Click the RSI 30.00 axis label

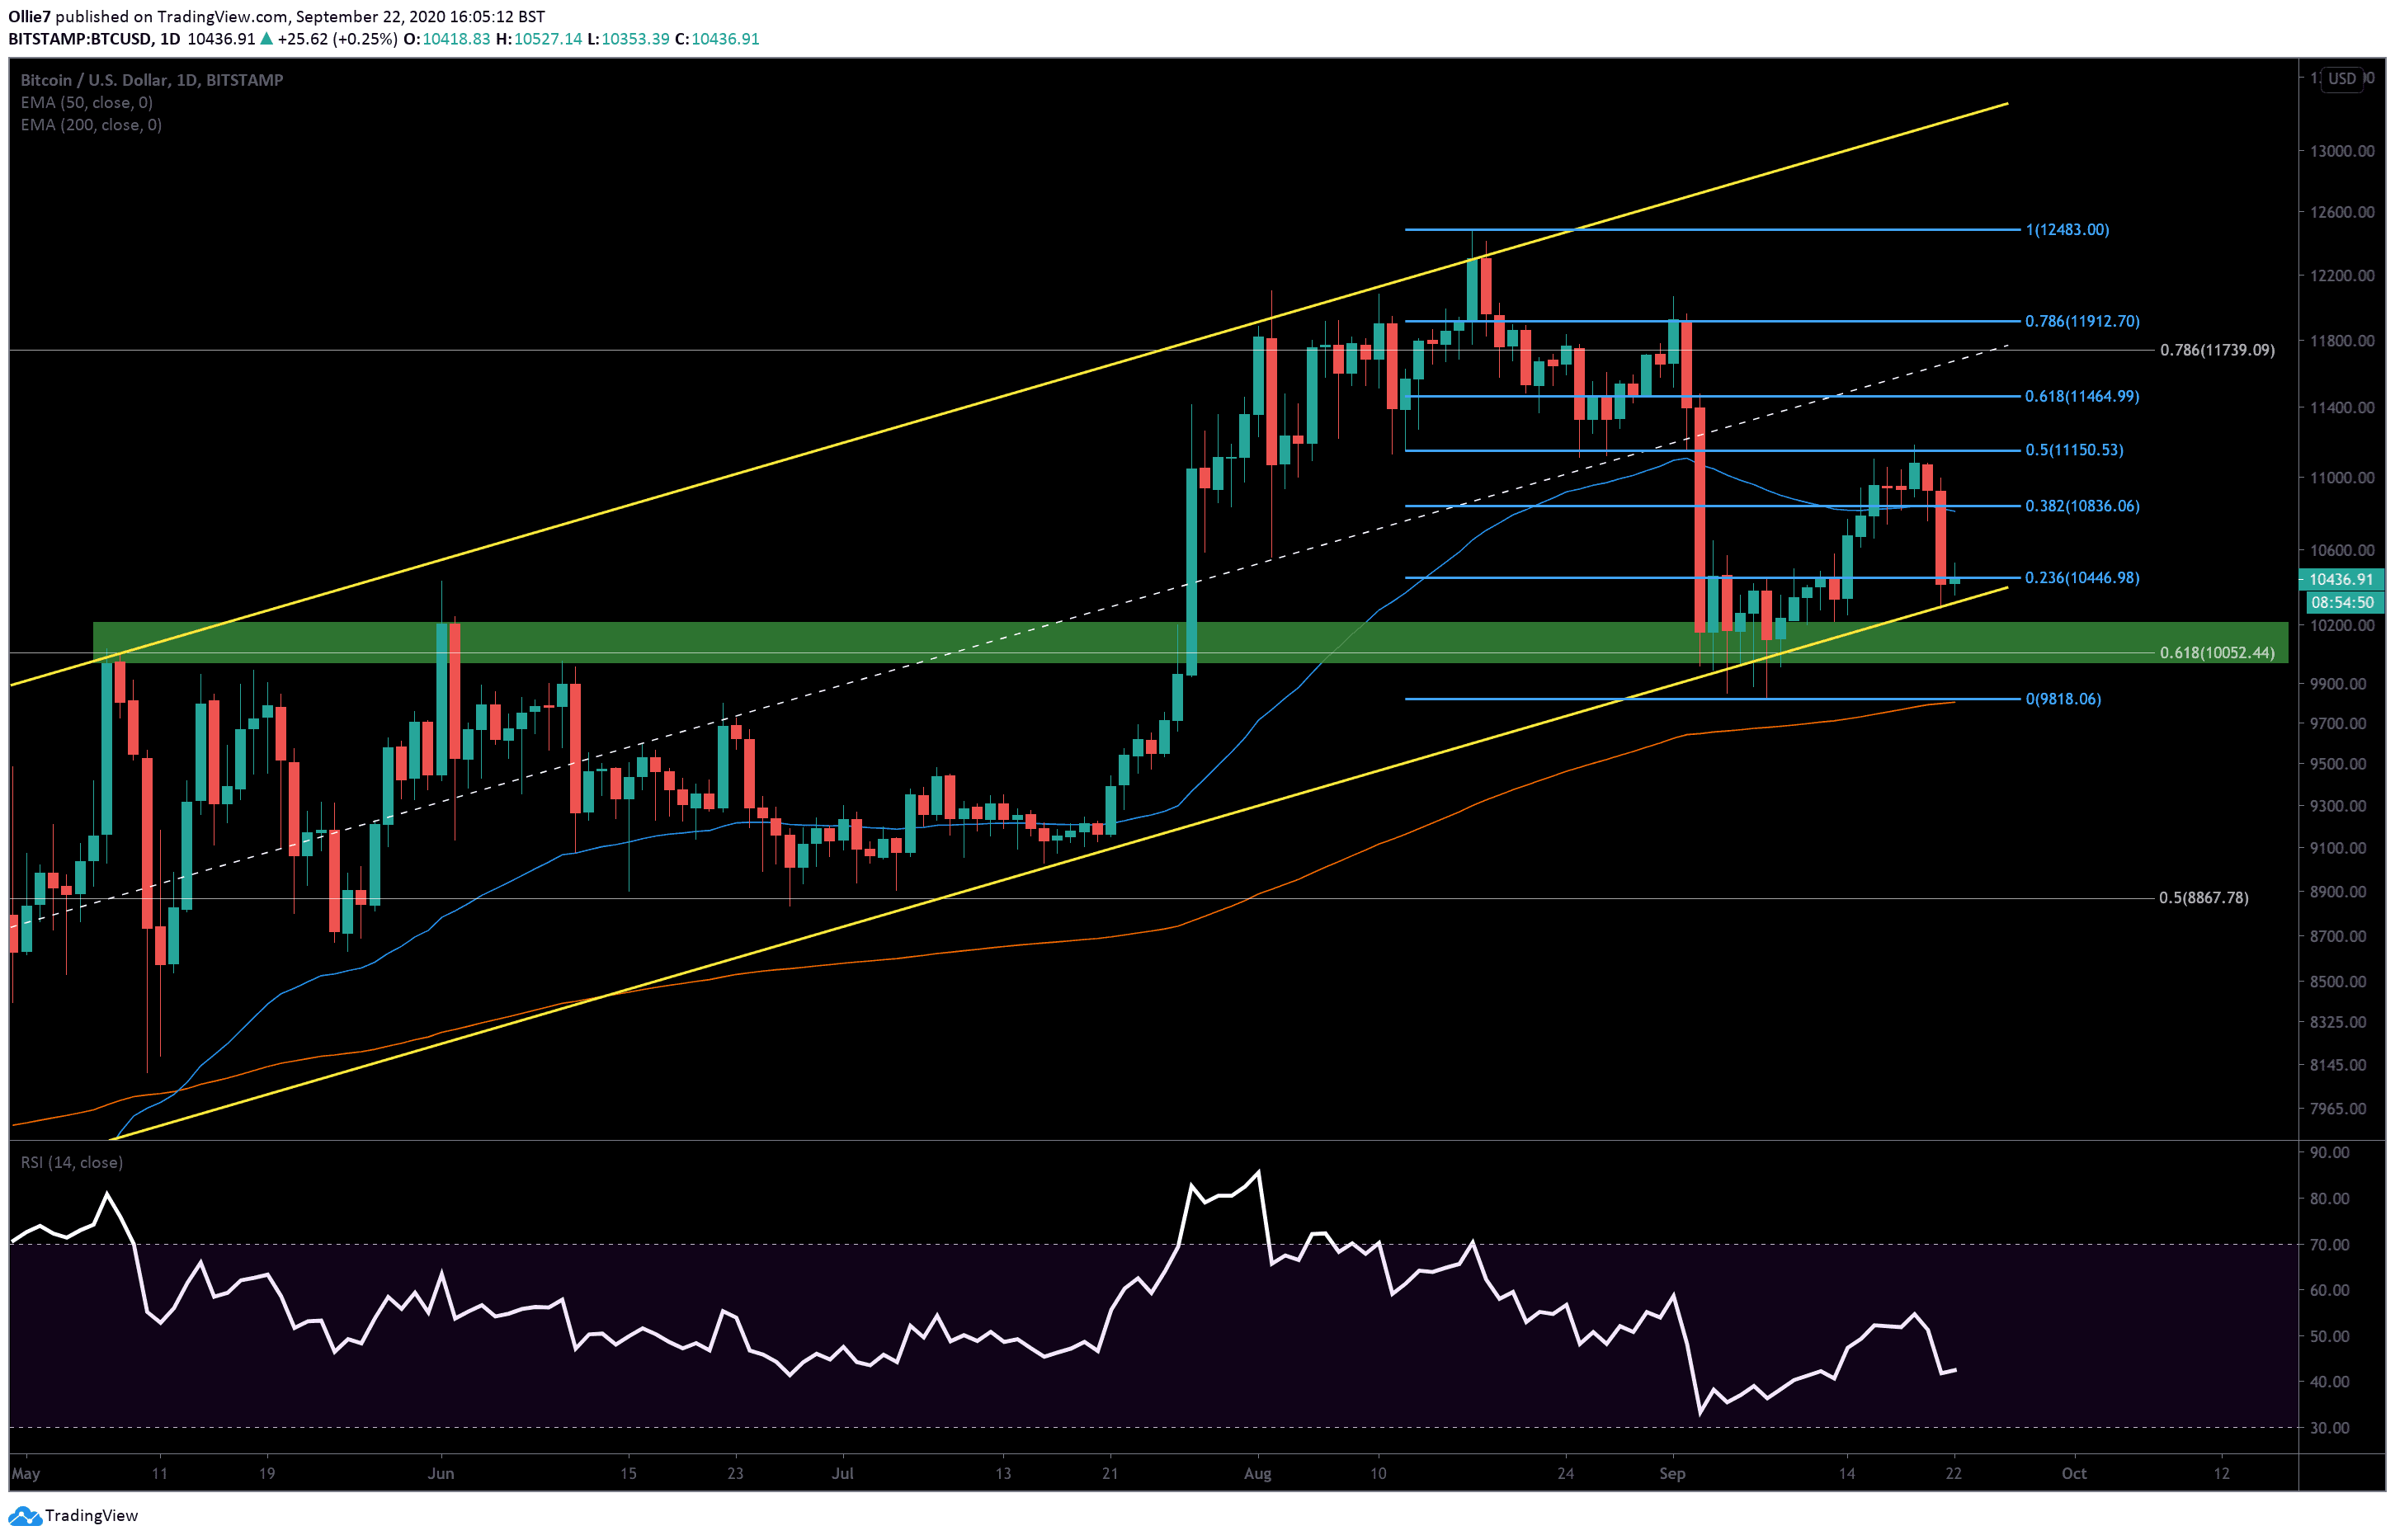2330,1428
